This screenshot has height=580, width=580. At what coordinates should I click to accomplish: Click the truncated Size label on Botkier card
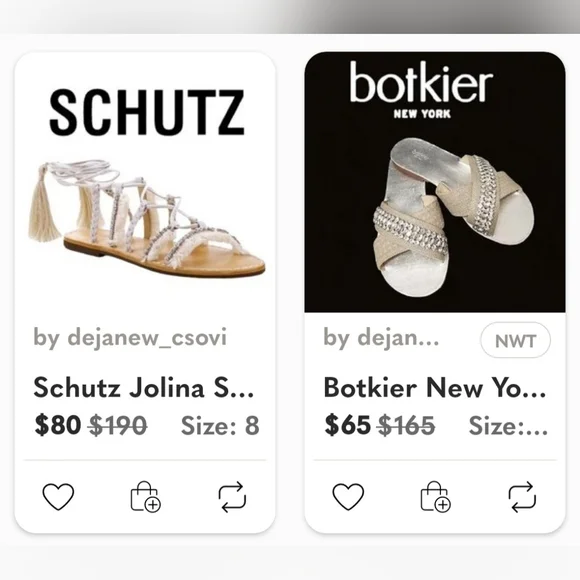pos(508,425)
